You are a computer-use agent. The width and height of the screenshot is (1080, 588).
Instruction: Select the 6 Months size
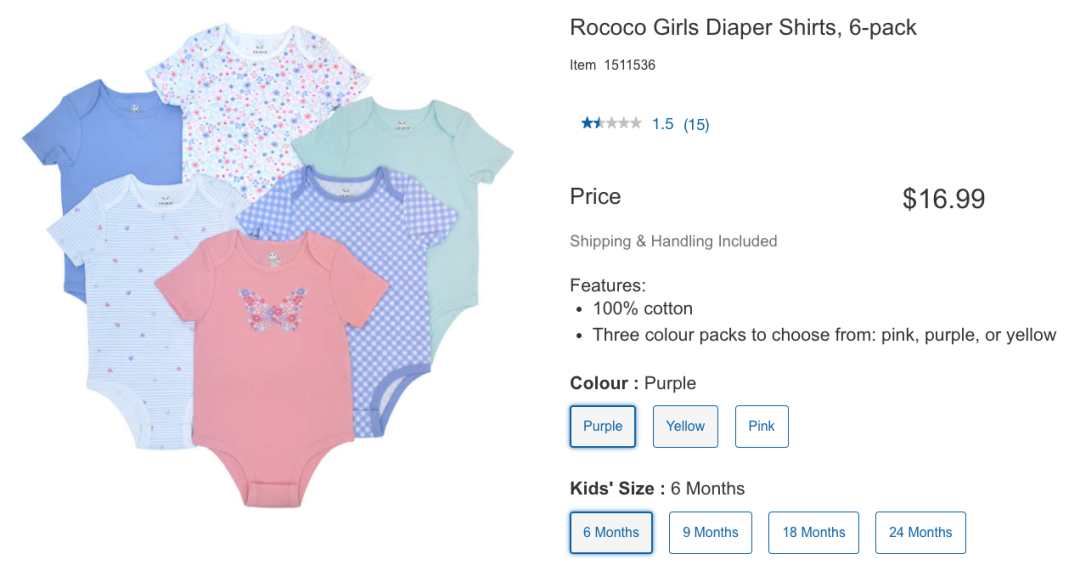tap(611, 532)
